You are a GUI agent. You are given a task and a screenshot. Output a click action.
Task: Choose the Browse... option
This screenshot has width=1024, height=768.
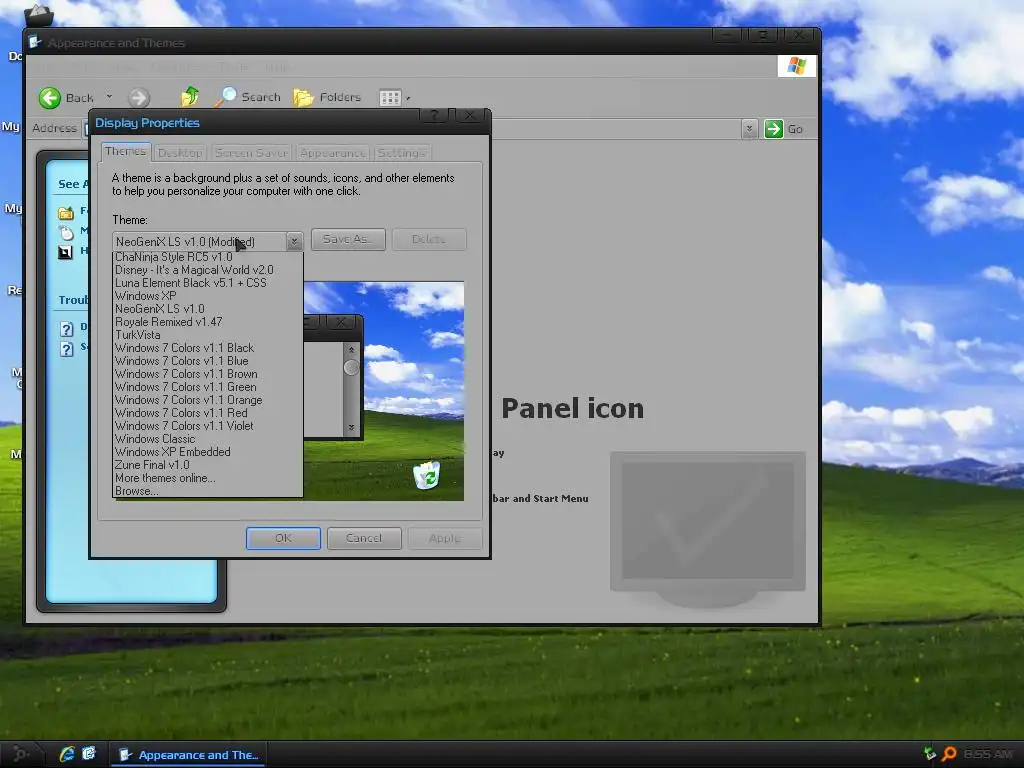(208, 491)
